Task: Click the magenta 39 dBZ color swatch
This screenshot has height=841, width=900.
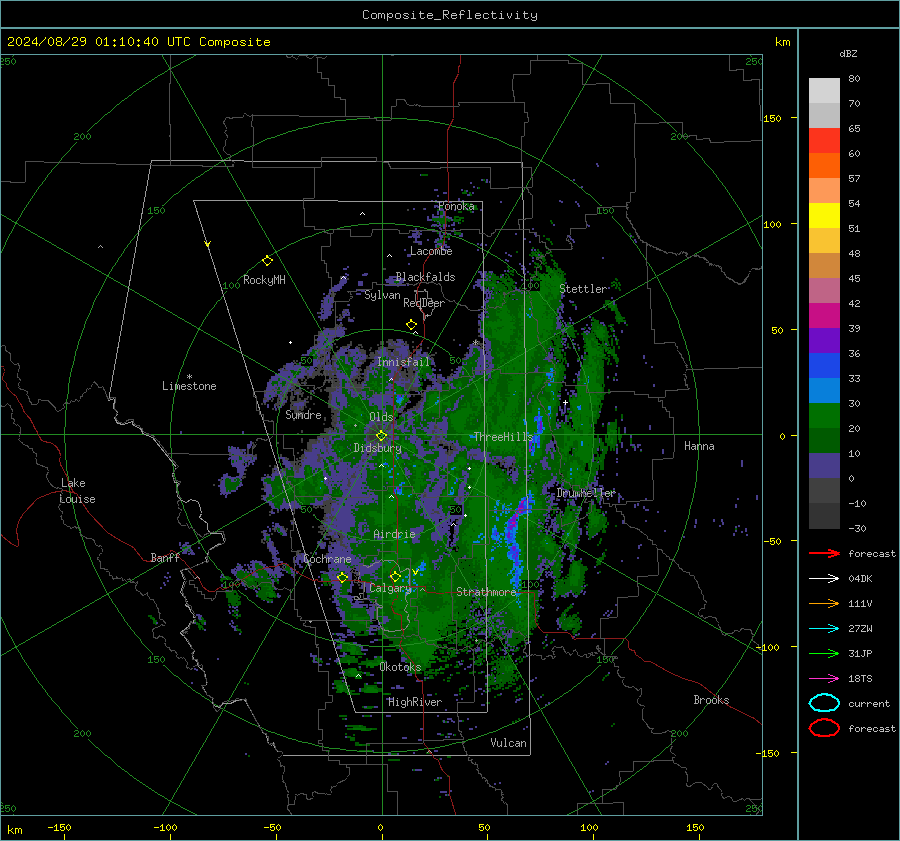Action: [824, 316]
